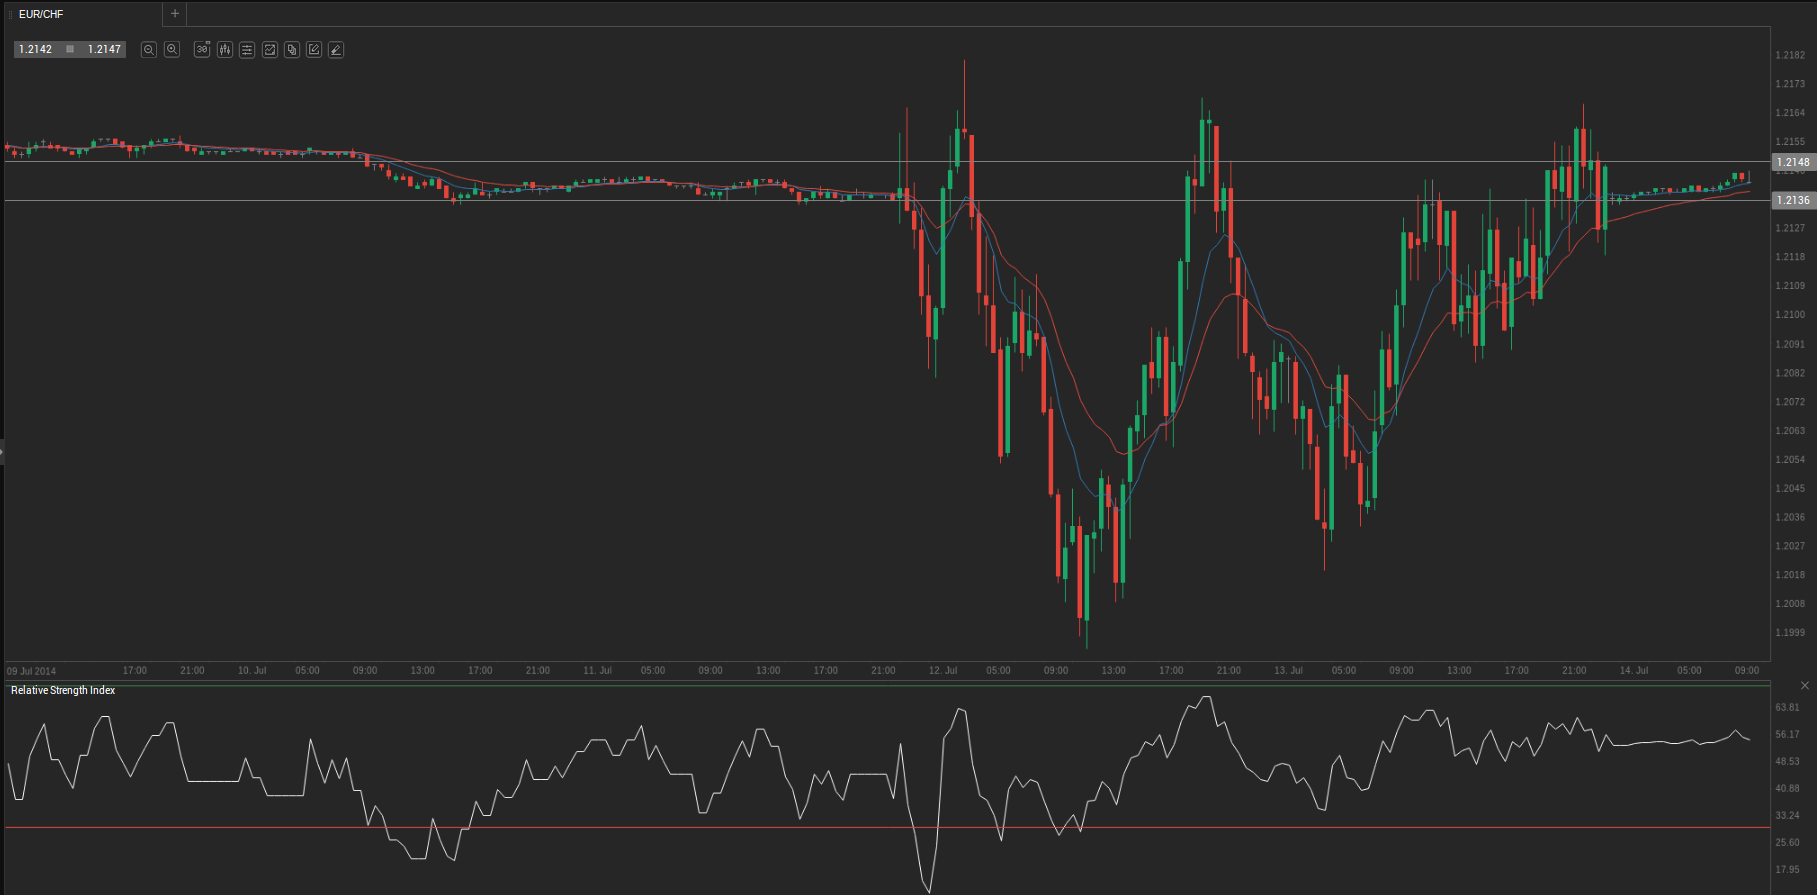Click the ask price 1.2147 button
The height and width of the screenshot is (895, 1817).
click(x=104, y=49)
